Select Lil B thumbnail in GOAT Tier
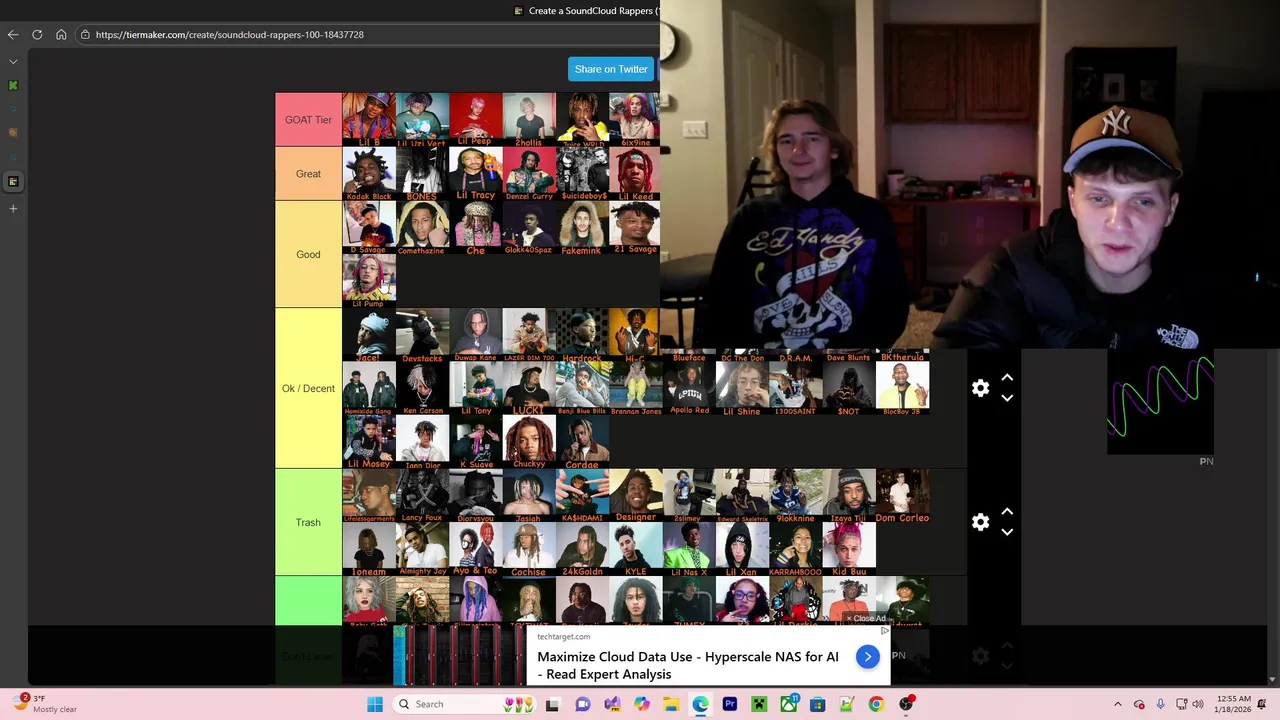Screen dimensions: 1280x720 point(369,120)
